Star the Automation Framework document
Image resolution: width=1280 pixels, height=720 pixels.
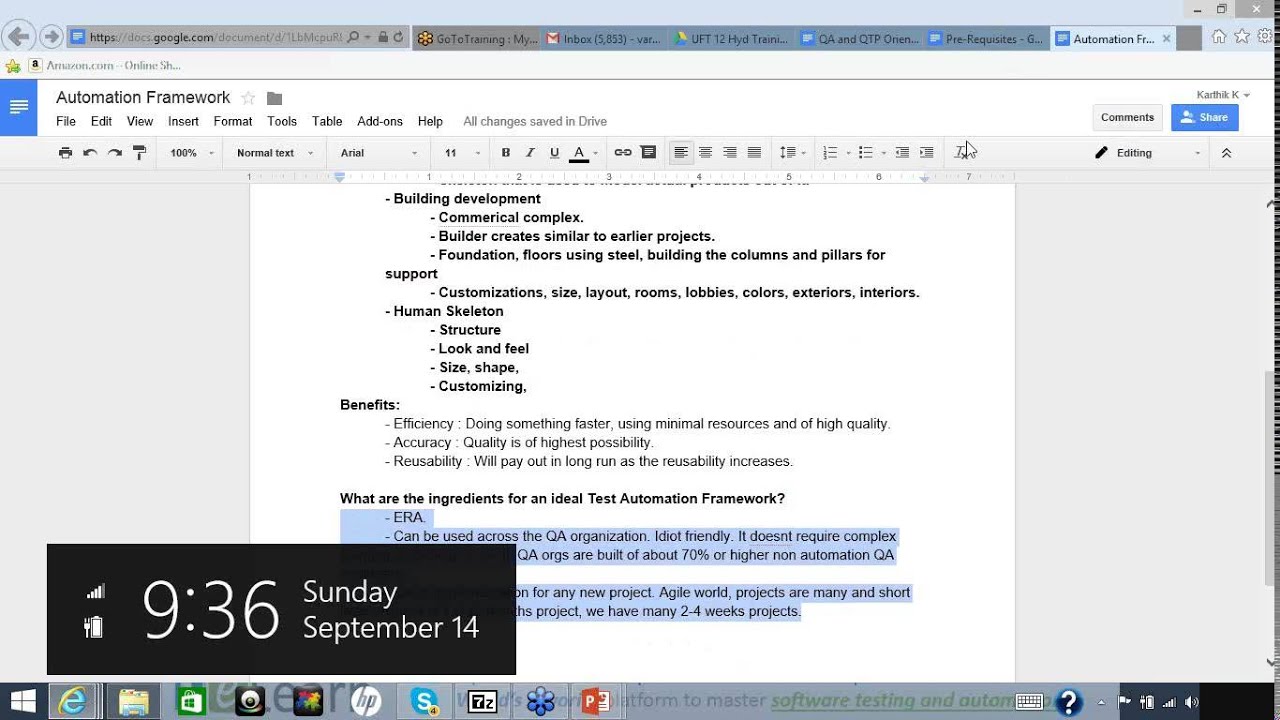click(x=248, y=98)
